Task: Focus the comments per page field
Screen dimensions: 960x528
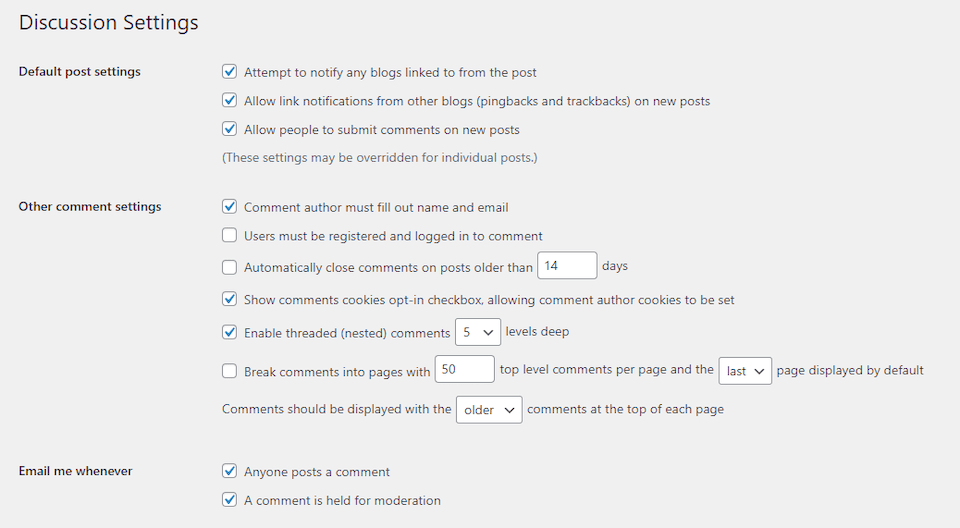Action: tap(465, 369)
